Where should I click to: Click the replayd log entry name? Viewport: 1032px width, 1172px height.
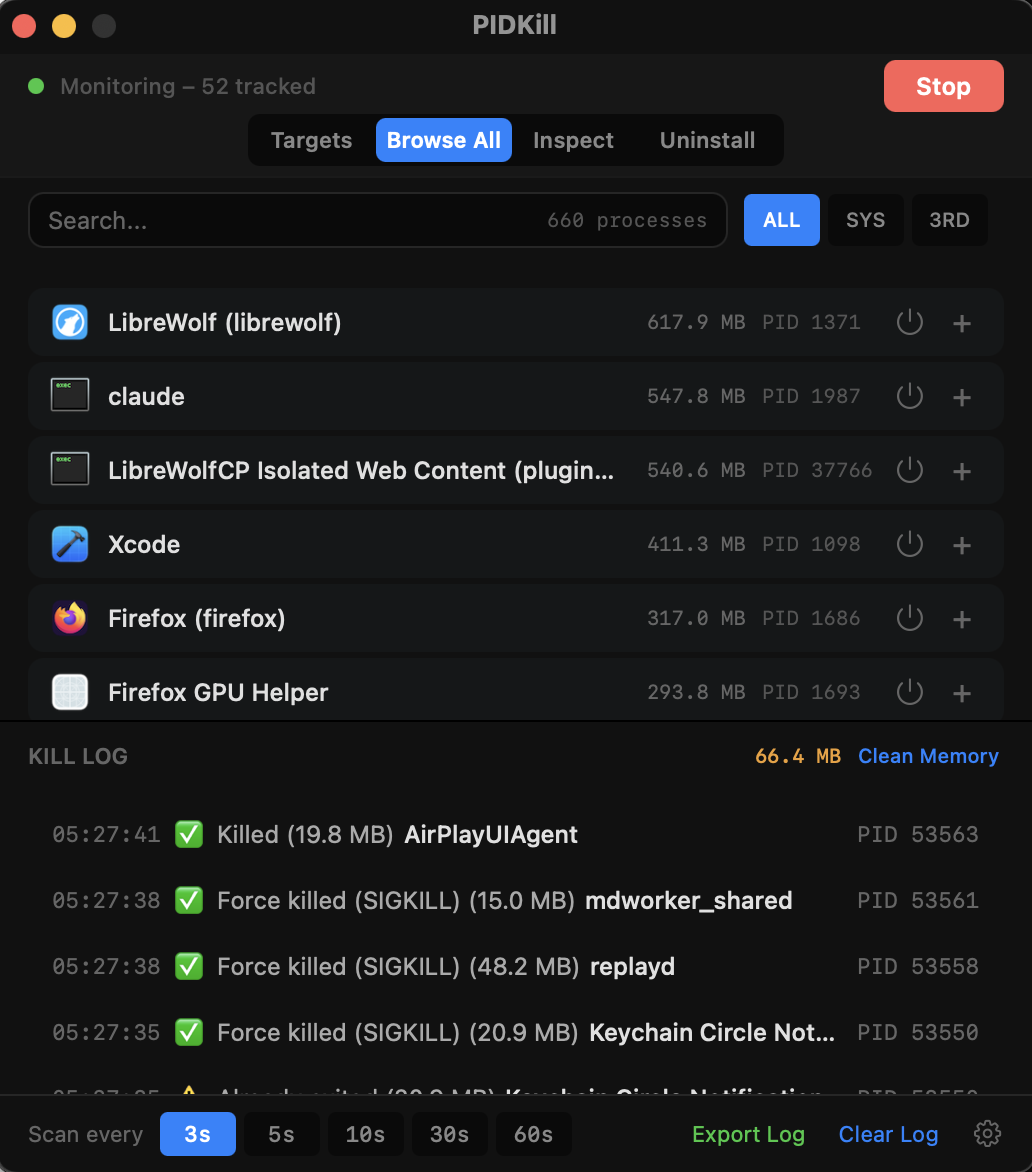(632, 966)
